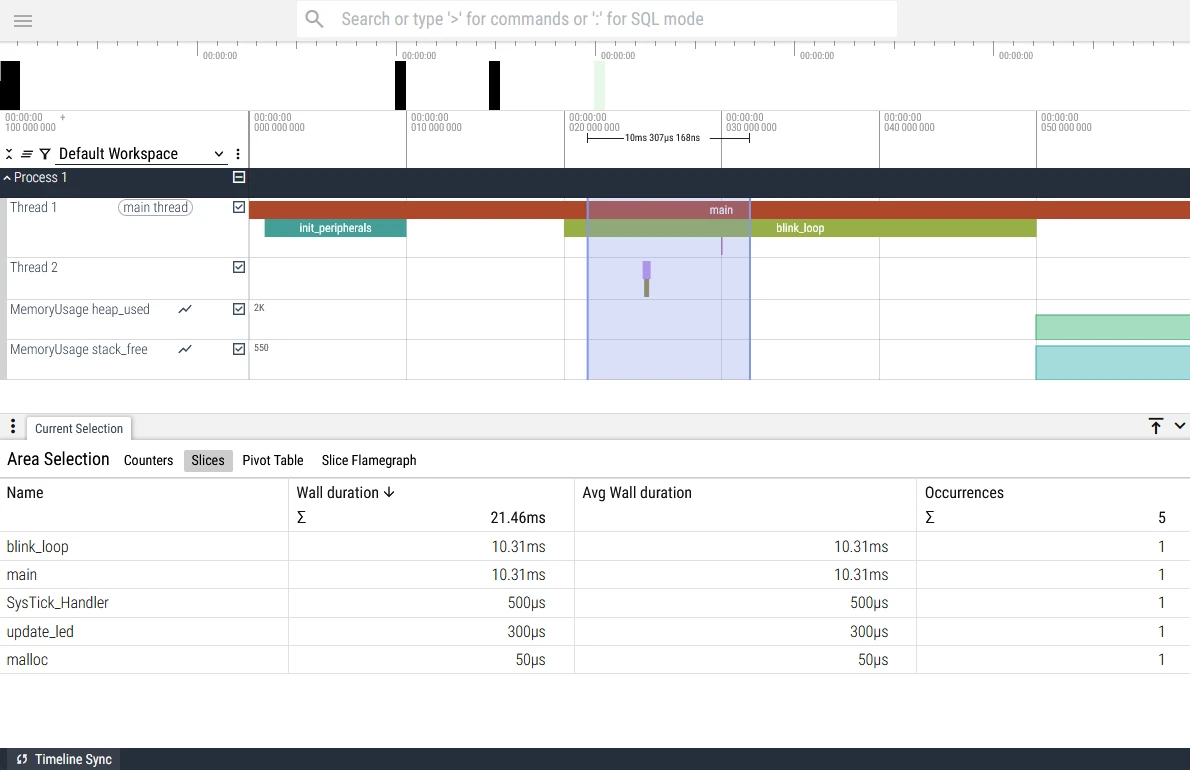Viewport: 1190px width, 770px height.
Task: Click the search magnifier icon
Action: coord(315,19)
